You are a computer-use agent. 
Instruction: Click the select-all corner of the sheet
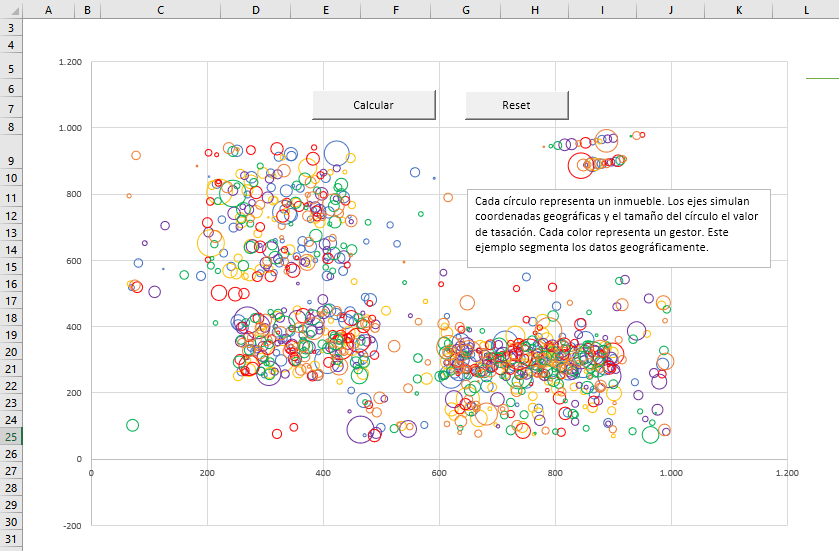pos(11,9)
